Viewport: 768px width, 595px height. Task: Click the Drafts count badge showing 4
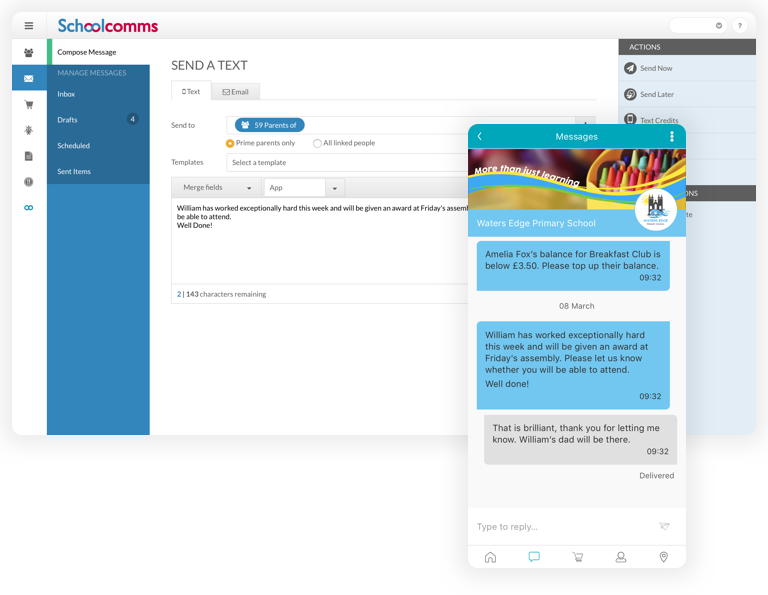point(132,119)
